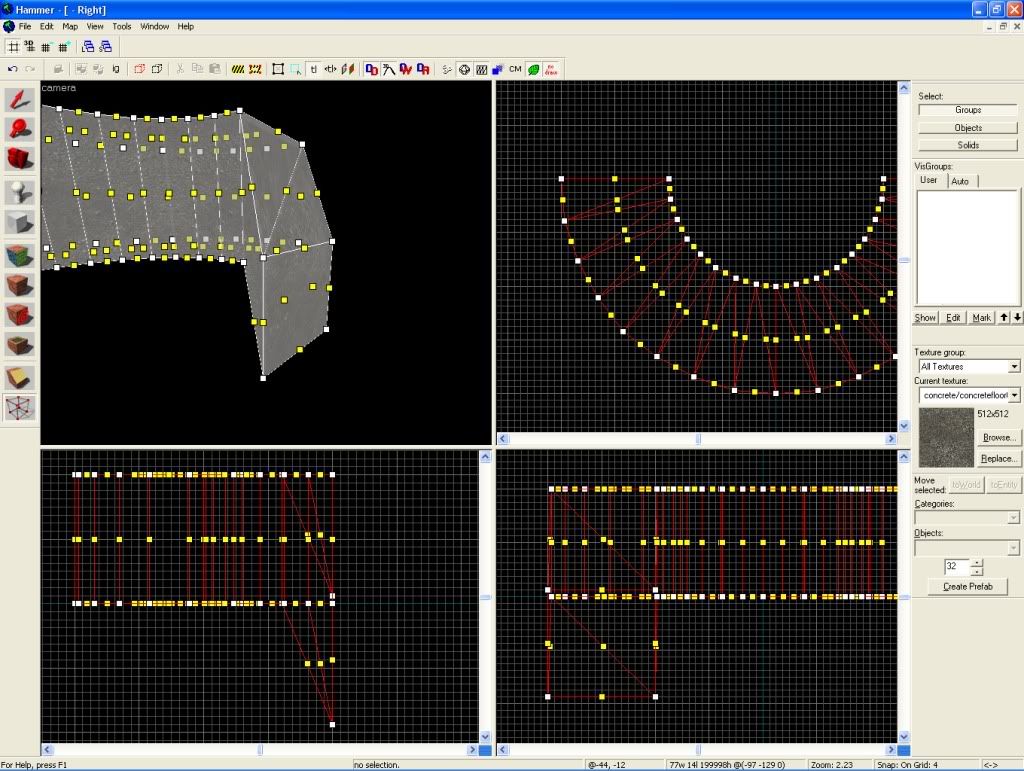Select the Camera tool
Image resolution: width=1024 pixels, height=771 pixels.
click(20, 158)
